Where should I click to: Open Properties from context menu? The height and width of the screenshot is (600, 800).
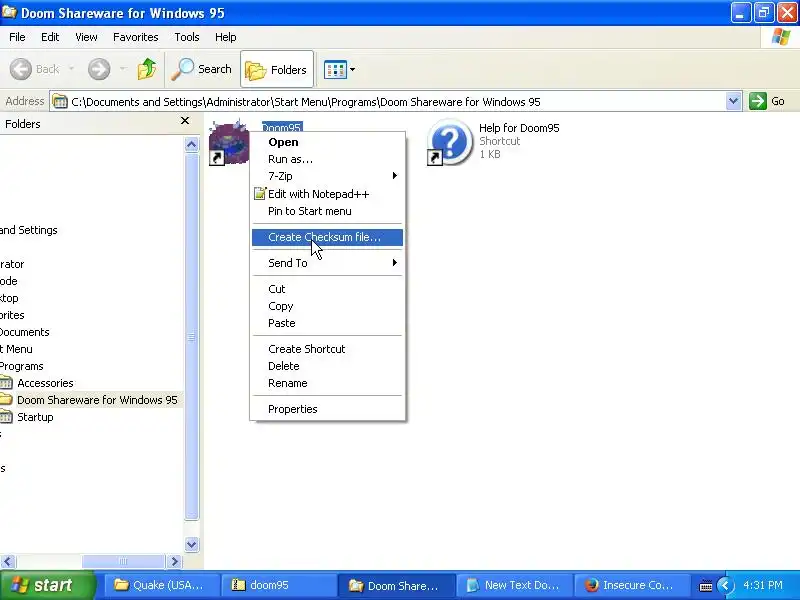(328, 409)
